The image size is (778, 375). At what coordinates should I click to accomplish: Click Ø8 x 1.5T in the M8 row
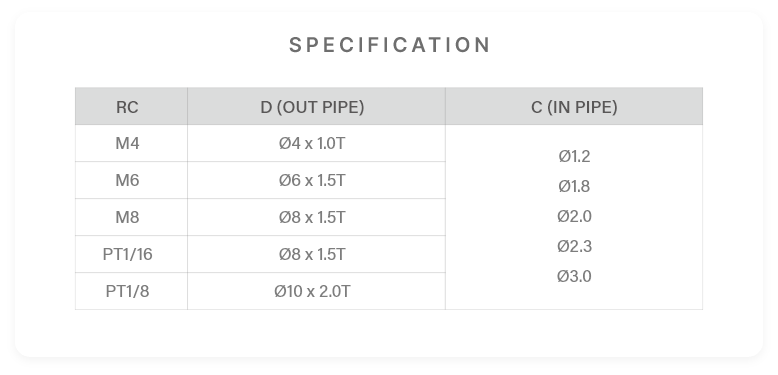click(317, 217)
